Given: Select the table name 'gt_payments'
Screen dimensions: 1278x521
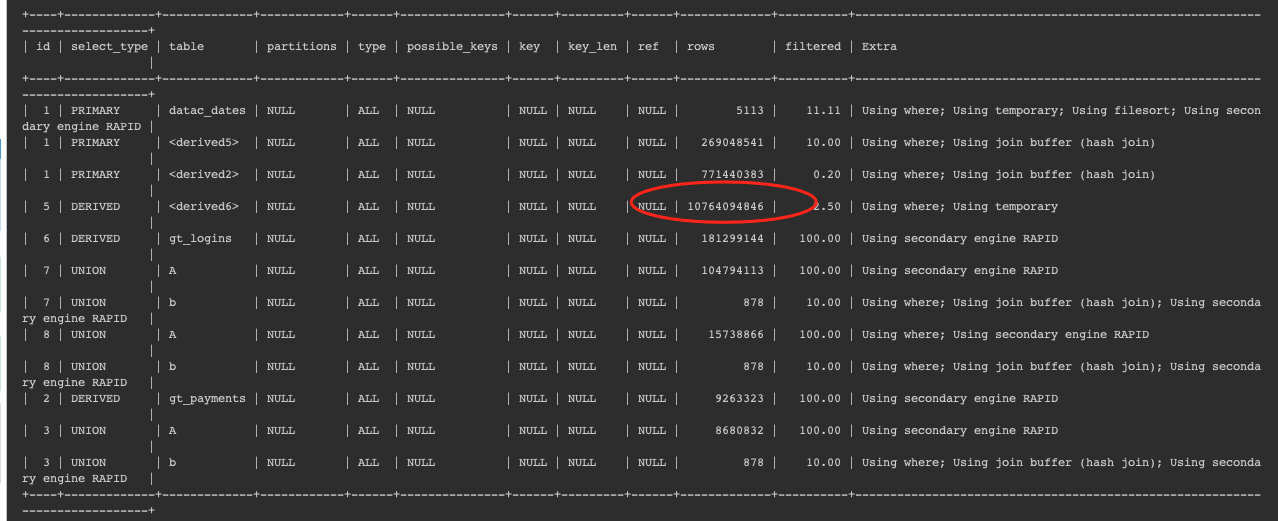Looking at the screenshot, I should [x=208, y=399].
